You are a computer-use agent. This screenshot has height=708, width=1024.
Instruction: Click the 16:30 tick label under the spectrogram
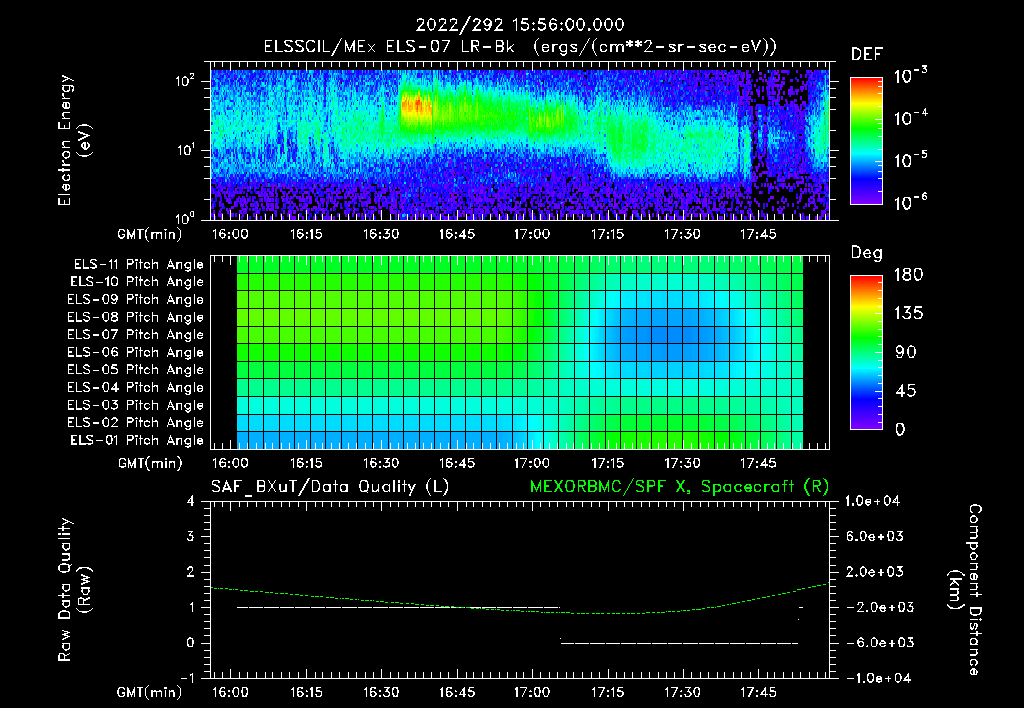click(x=381, y=234)
